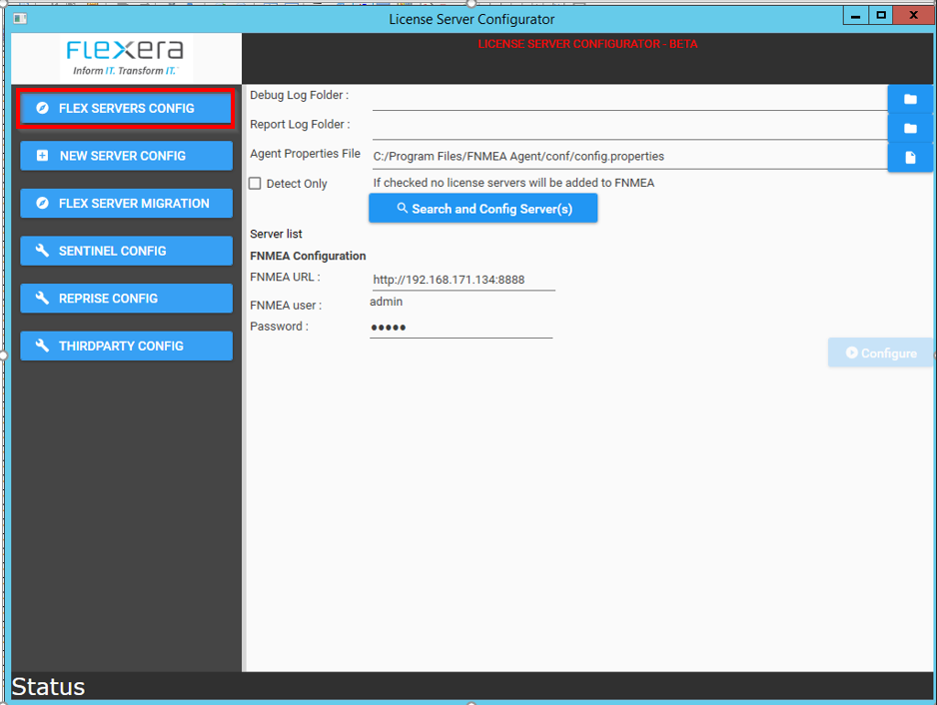Click the compass icon on Flex Servers Config
The width and height of the screenshot is (937, 705).
coord(42,108)
